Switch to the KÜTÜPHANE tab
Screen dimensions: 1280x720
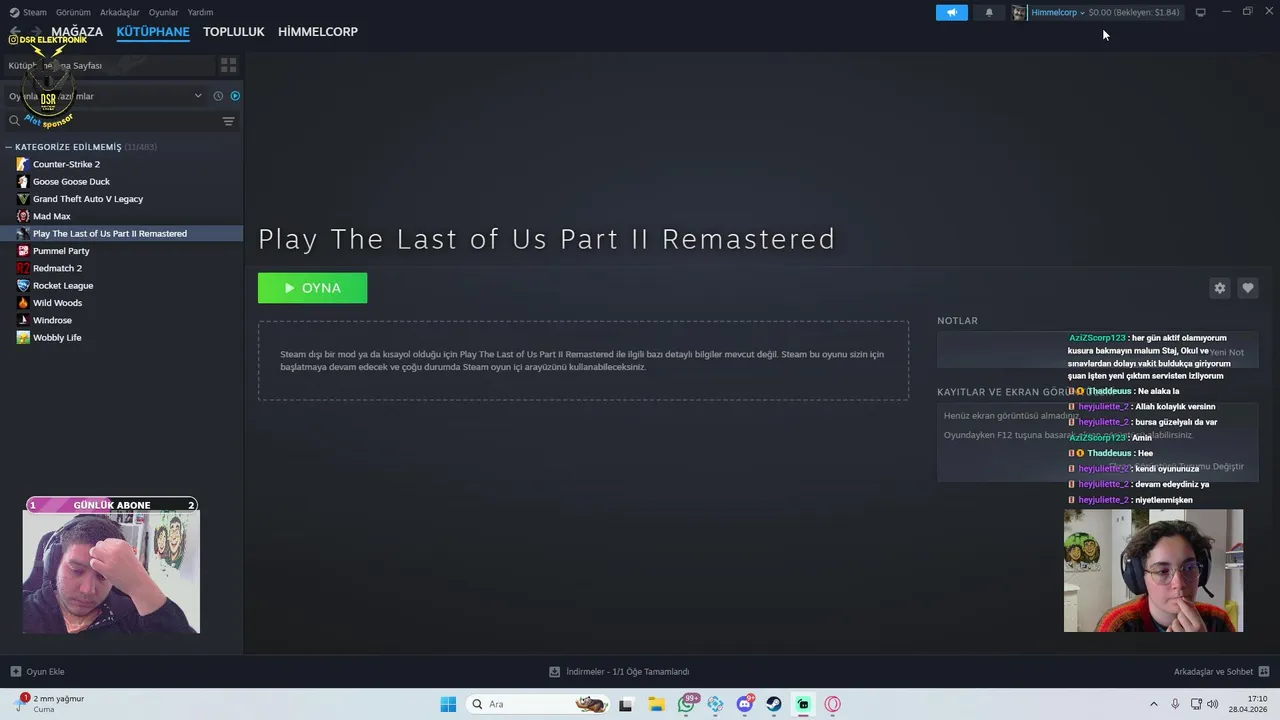click(x=153, y=31)
